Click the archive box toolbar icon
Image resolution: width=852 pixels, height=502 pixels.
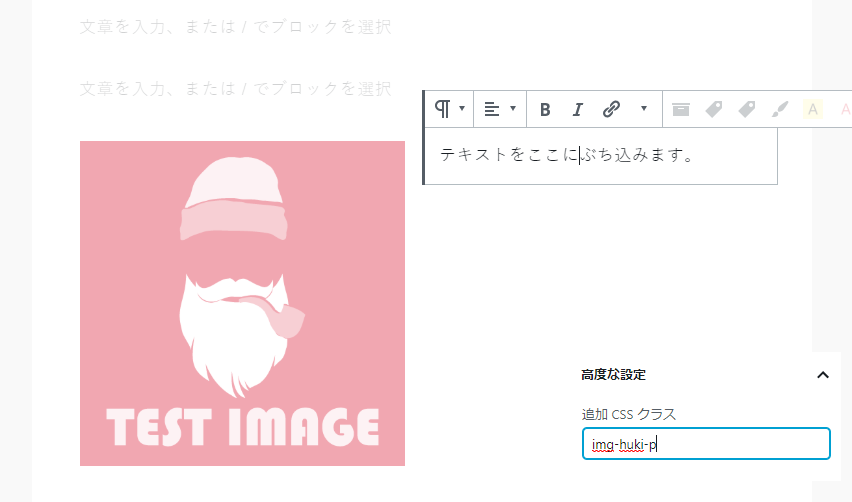[x=680, y=109]
